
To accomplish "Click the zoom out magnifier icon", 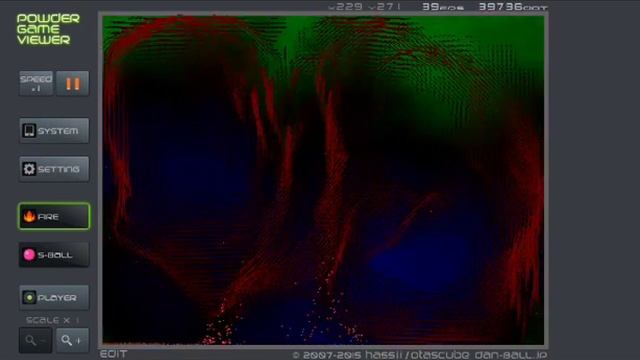I will [36, 340].
